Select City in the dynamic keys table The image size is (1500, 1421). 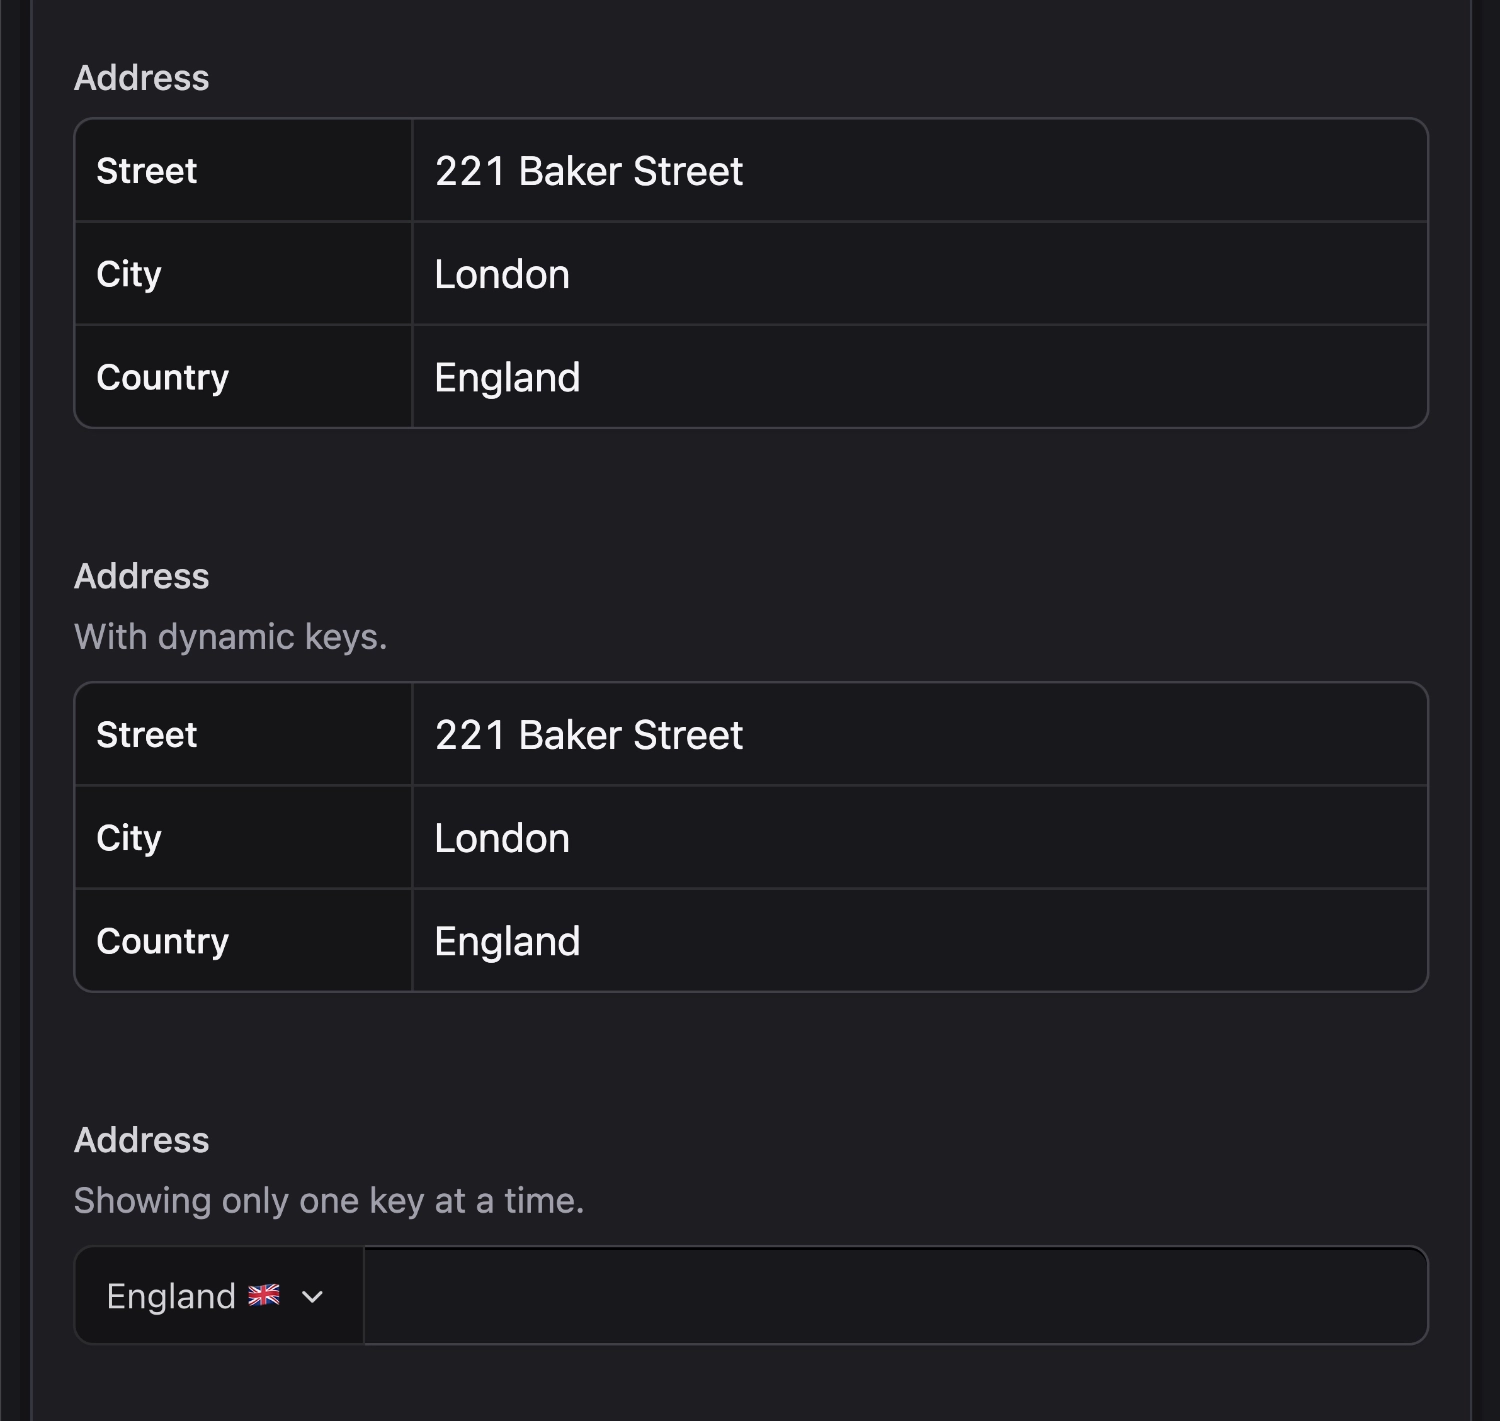[128, 838]
